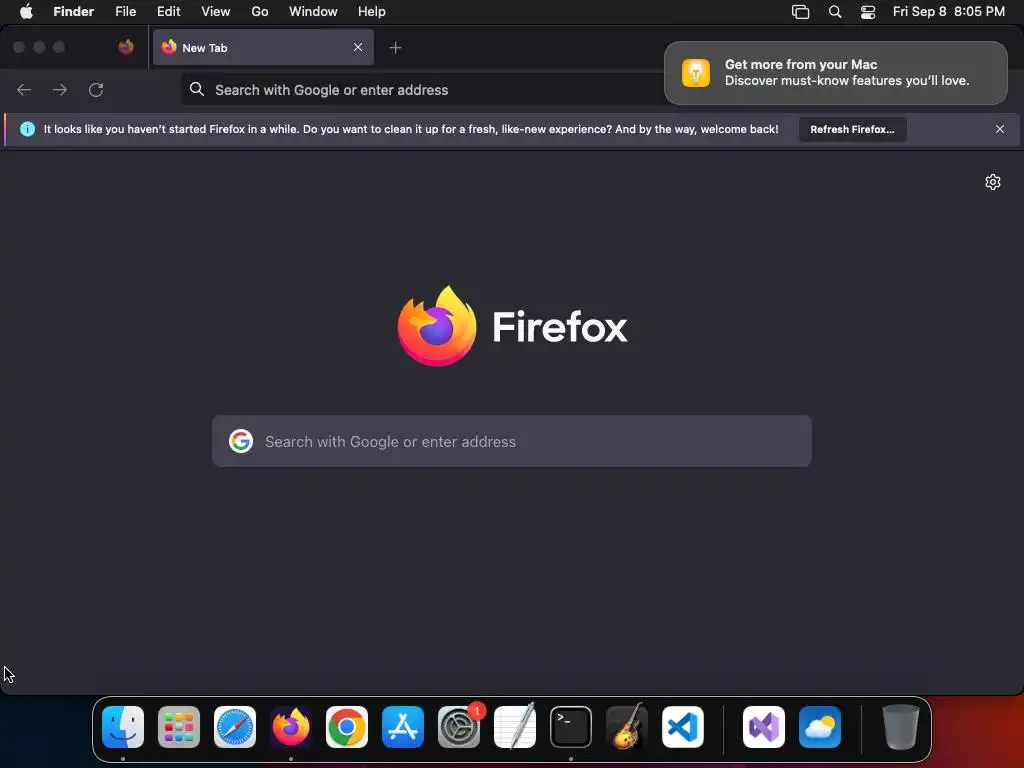Click the Firefox icon in the Dock

291,727
